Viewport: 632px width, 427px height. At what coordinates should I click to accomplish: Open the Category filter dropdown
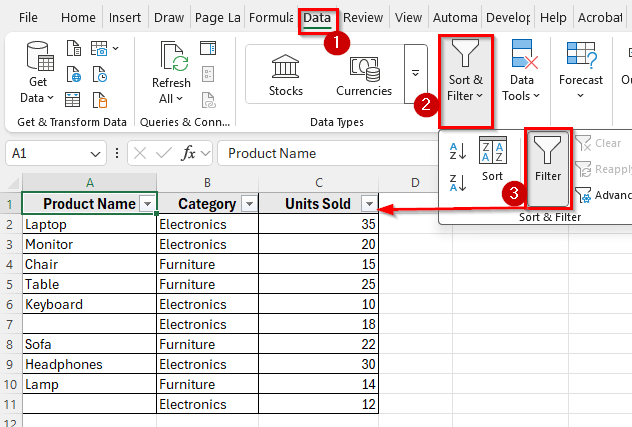pyautogui.click(x=249, y=204)
